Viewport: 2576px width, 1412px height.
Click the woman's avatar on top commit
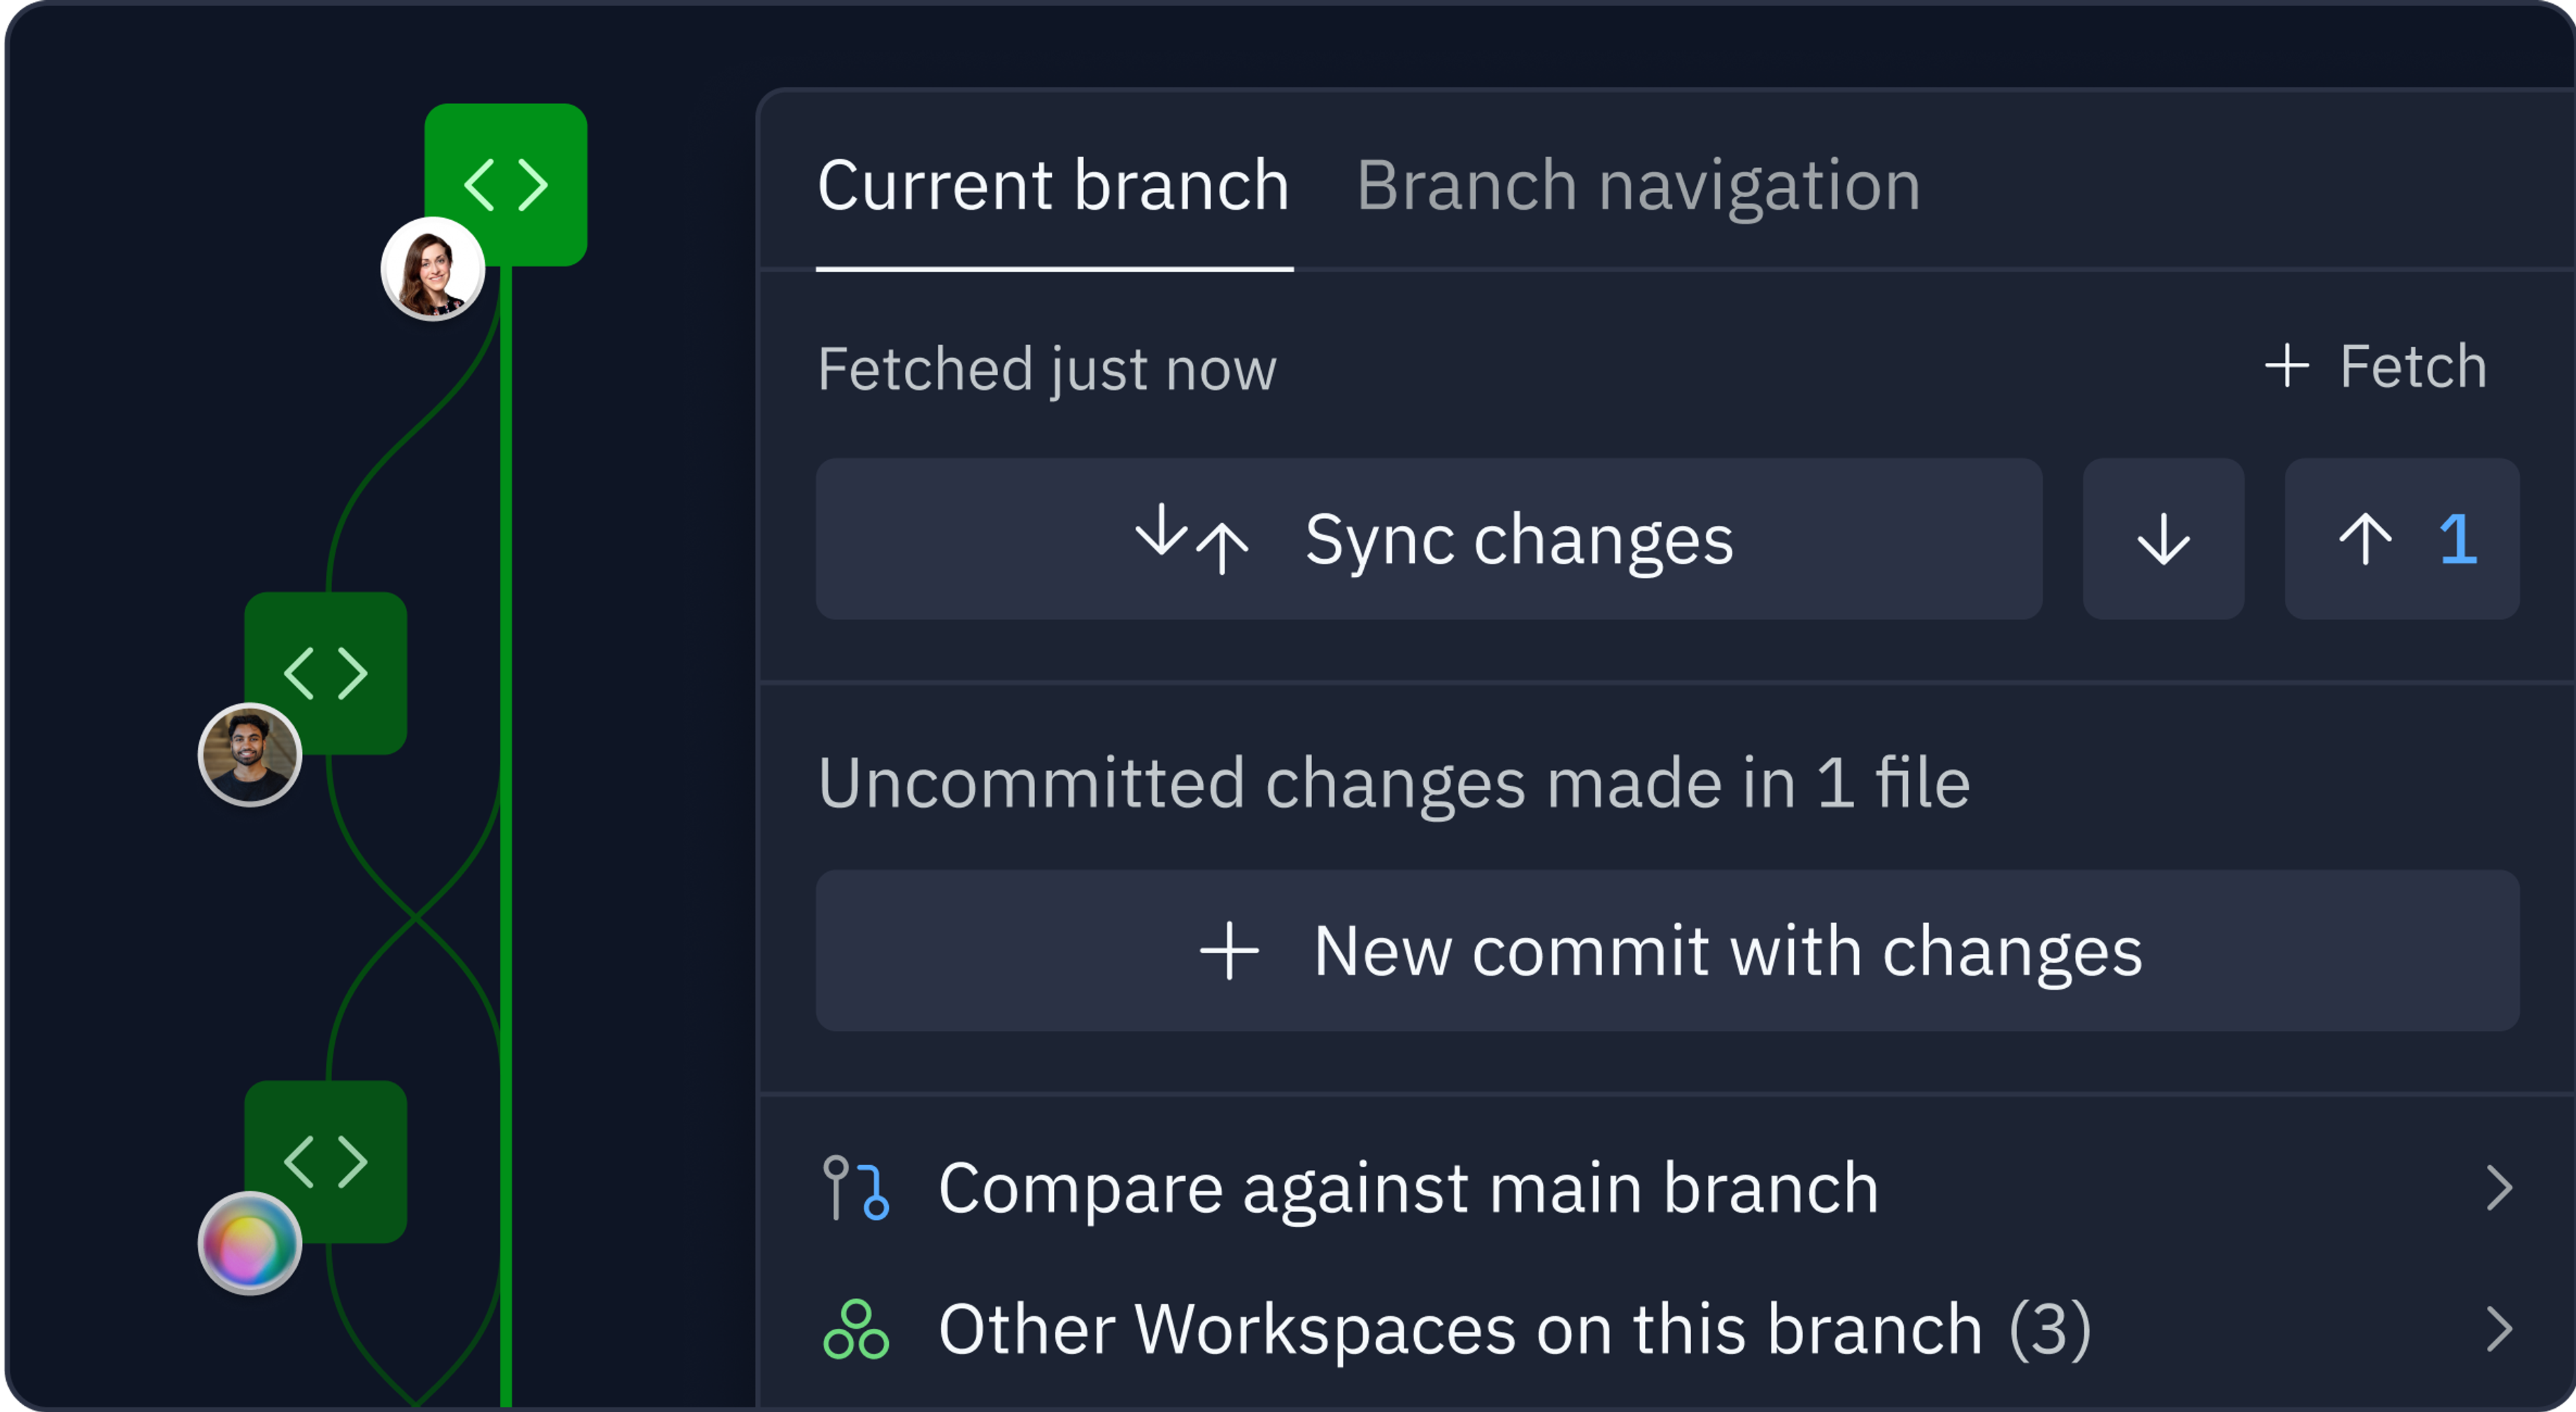[433, 269]
